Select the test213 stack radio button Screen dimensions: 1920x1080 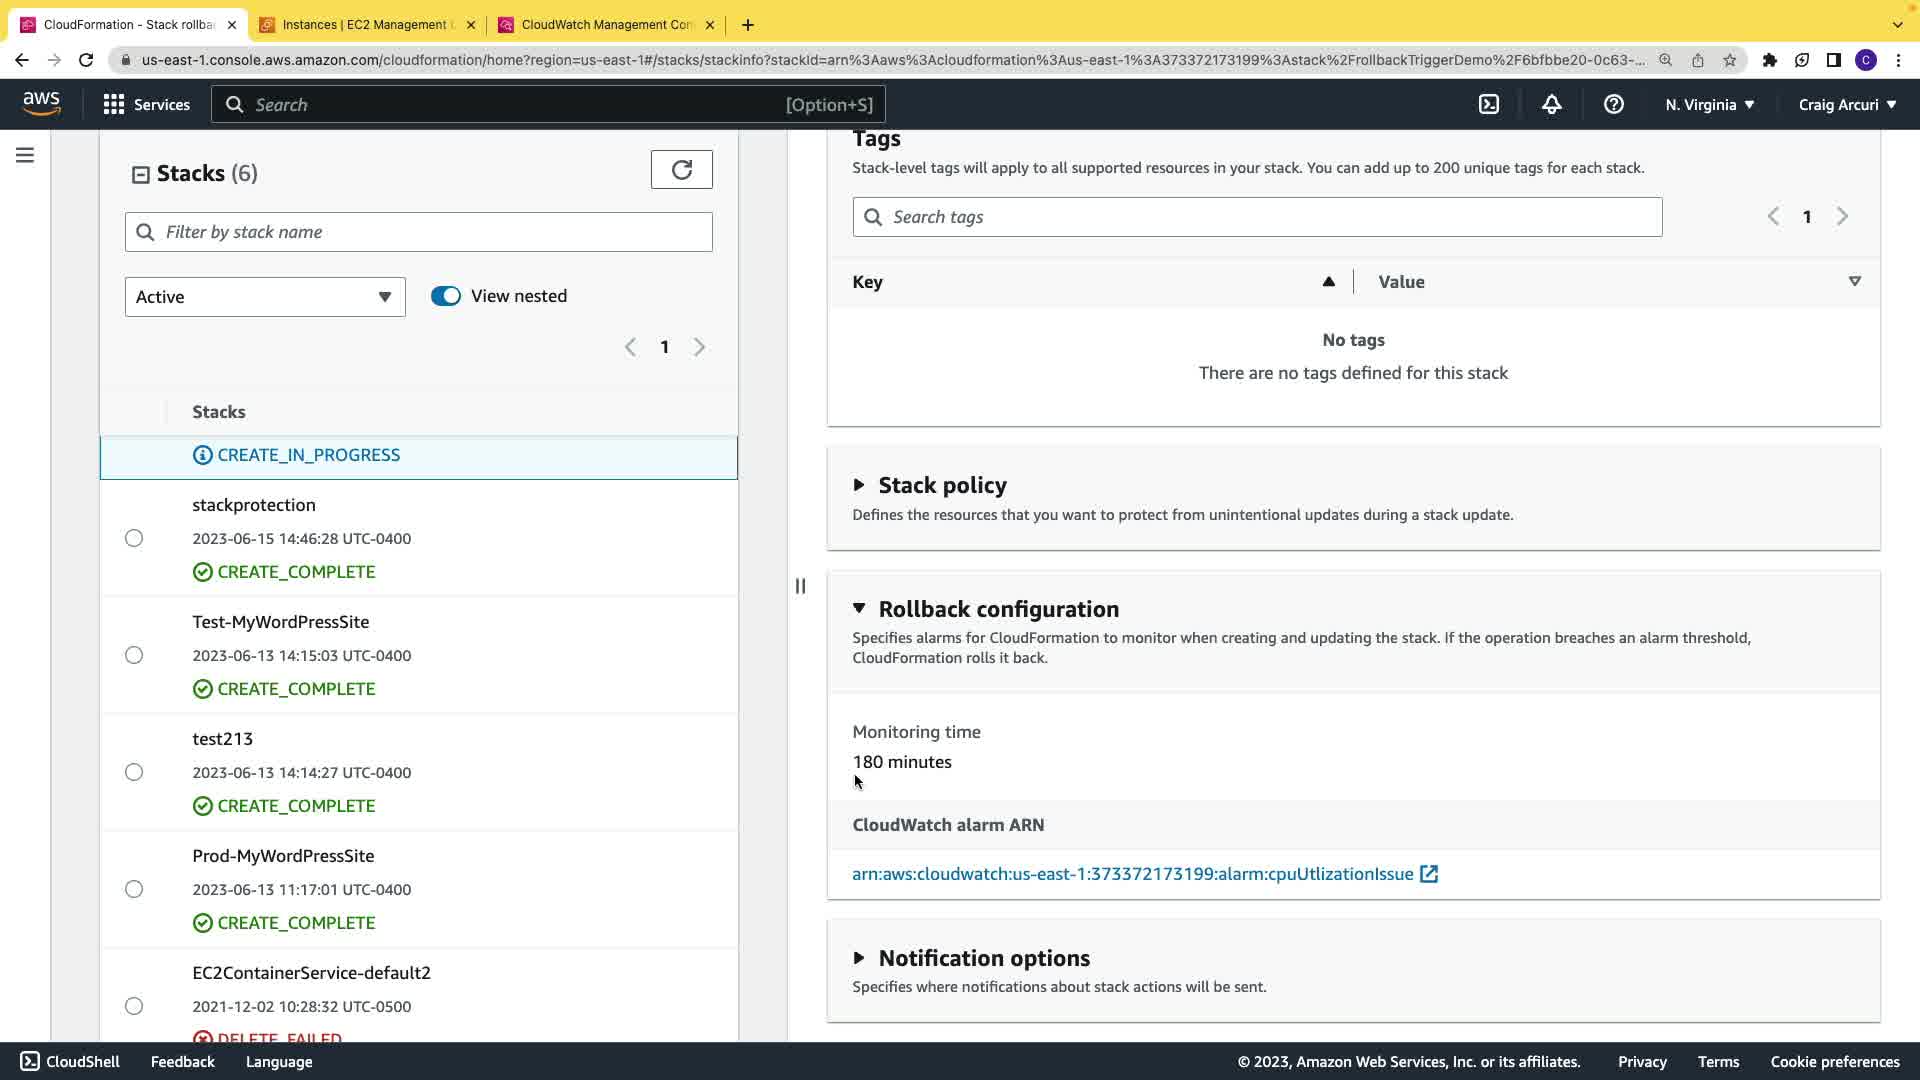point(134,772)
